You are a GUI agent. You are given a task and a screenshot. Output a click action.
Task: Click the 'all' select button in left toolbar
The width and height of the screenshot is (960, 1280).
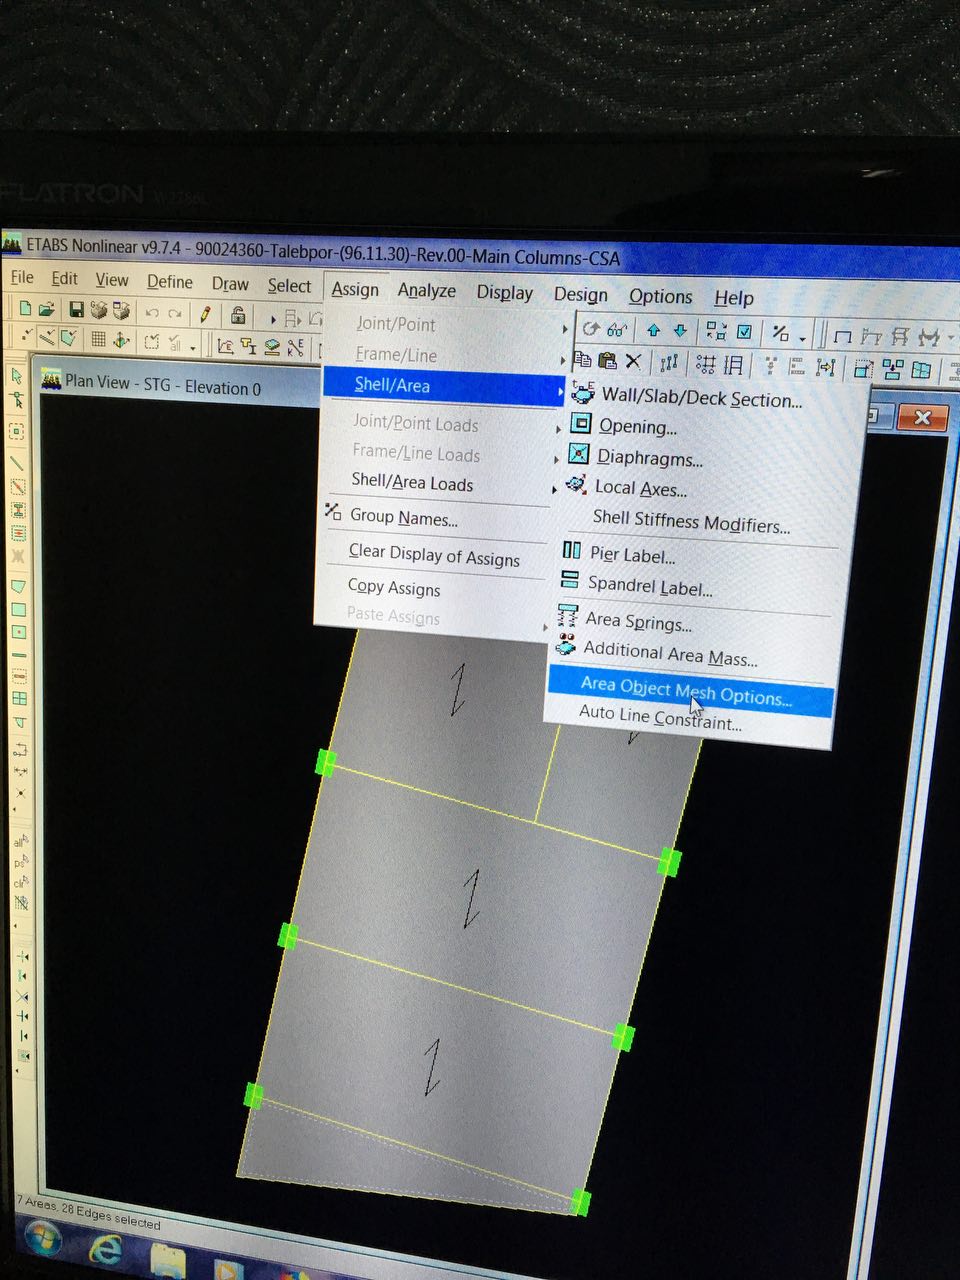point(20,842)
